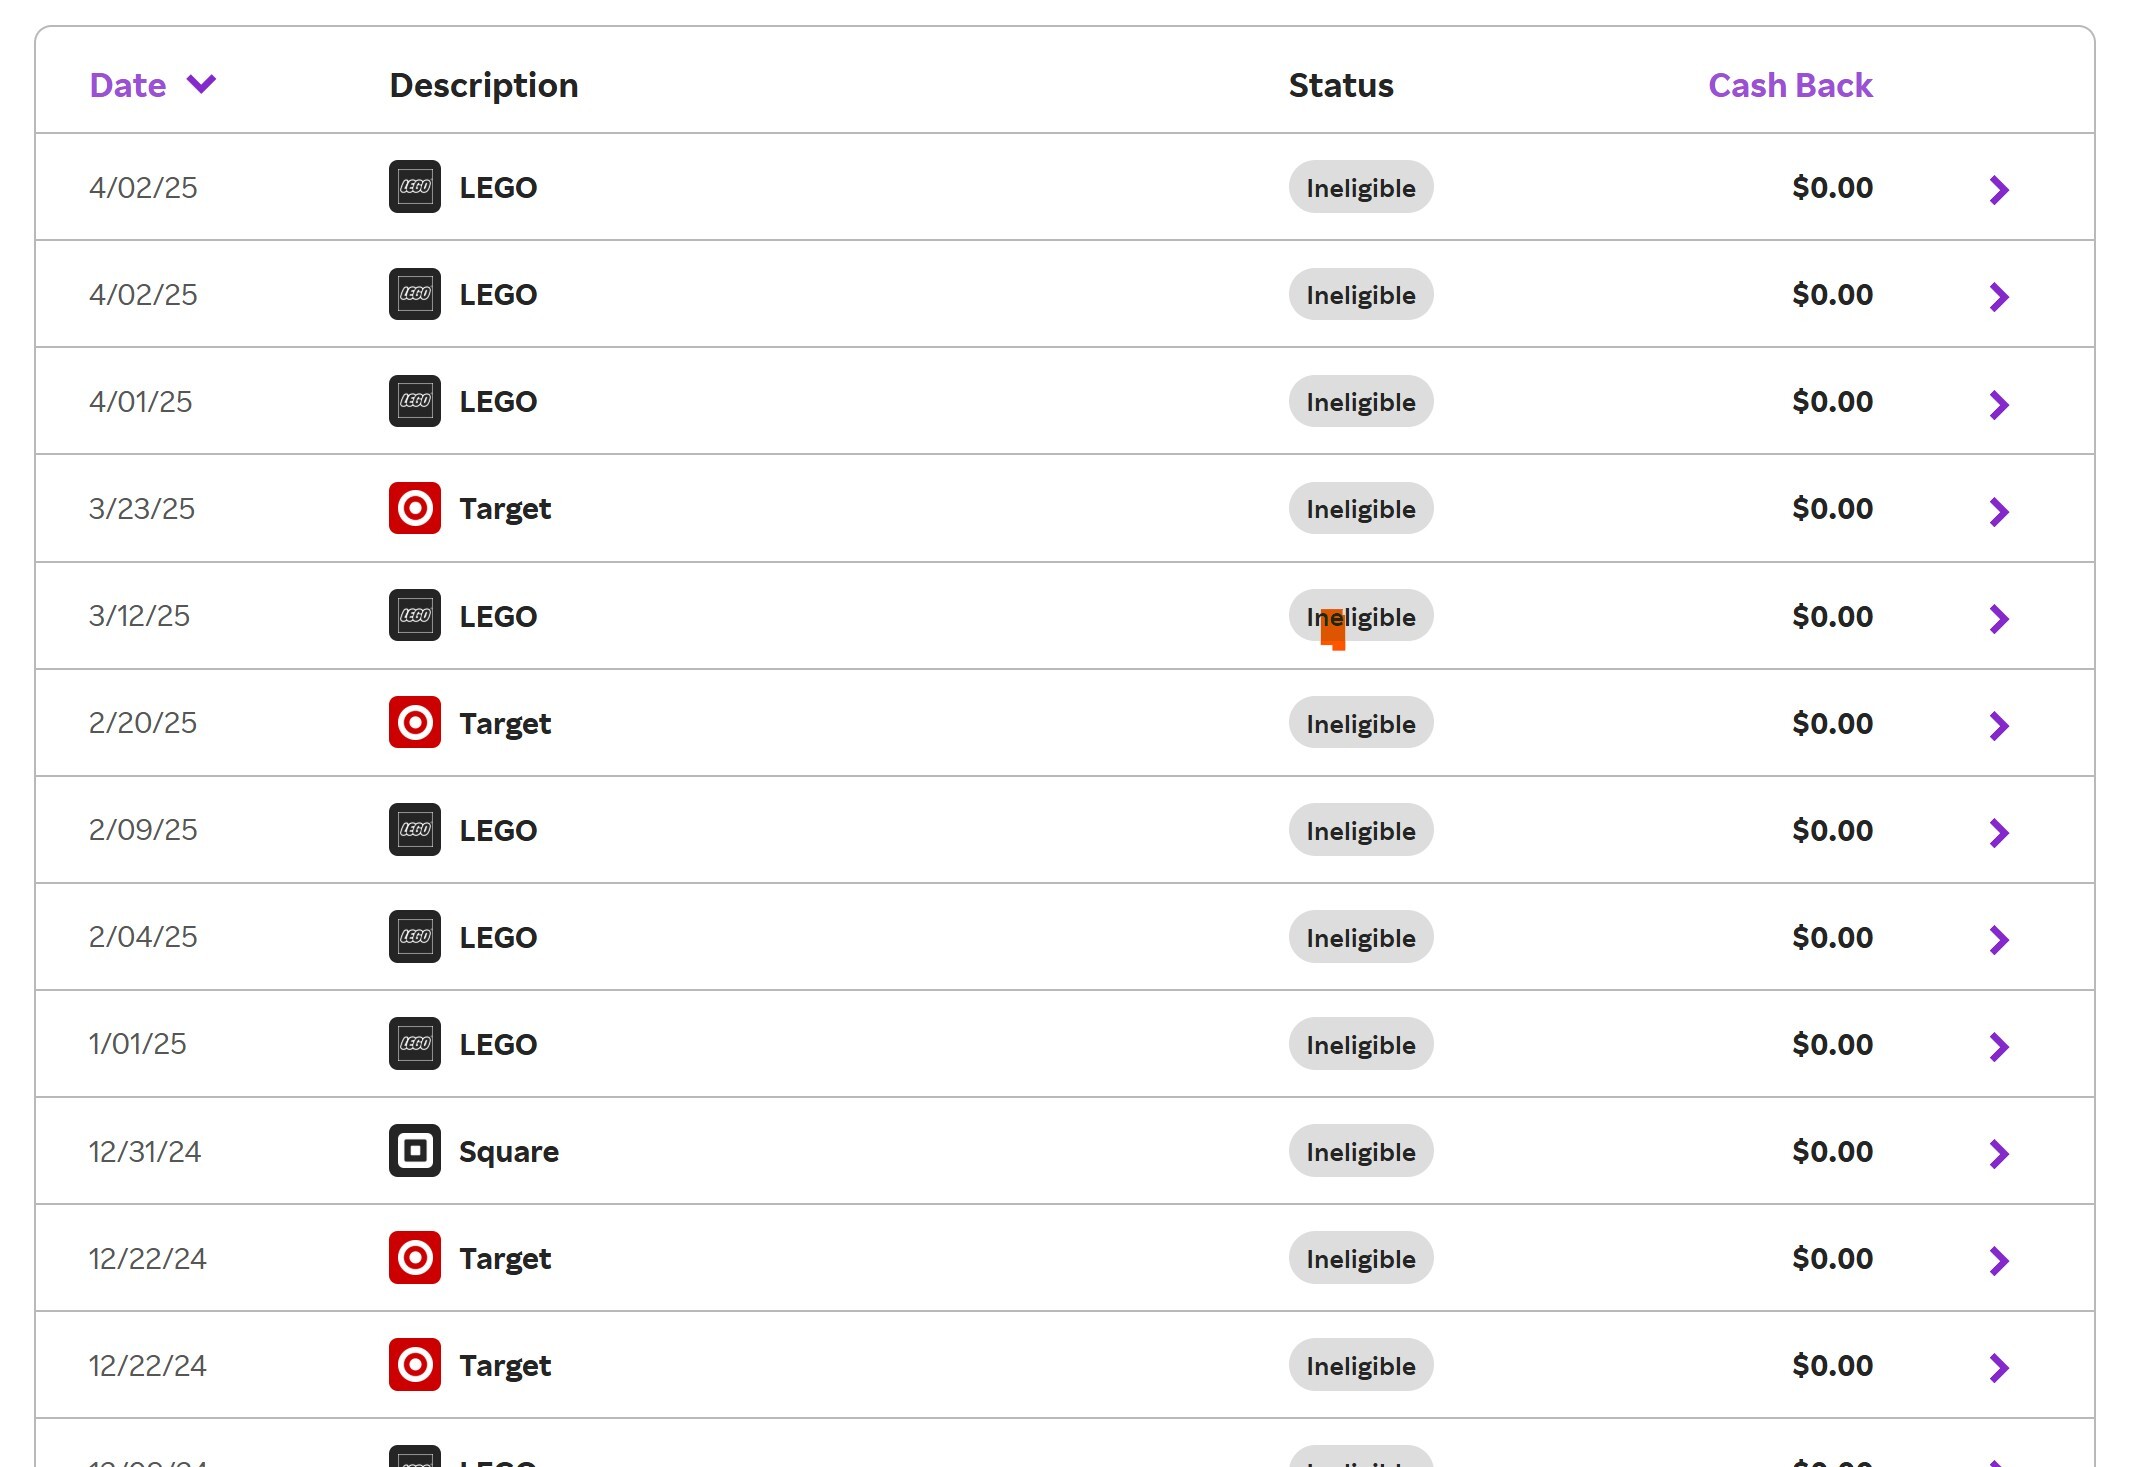
Task: Expand the 12/31/24 Square transaction details arrow
Action: 1998,1153
